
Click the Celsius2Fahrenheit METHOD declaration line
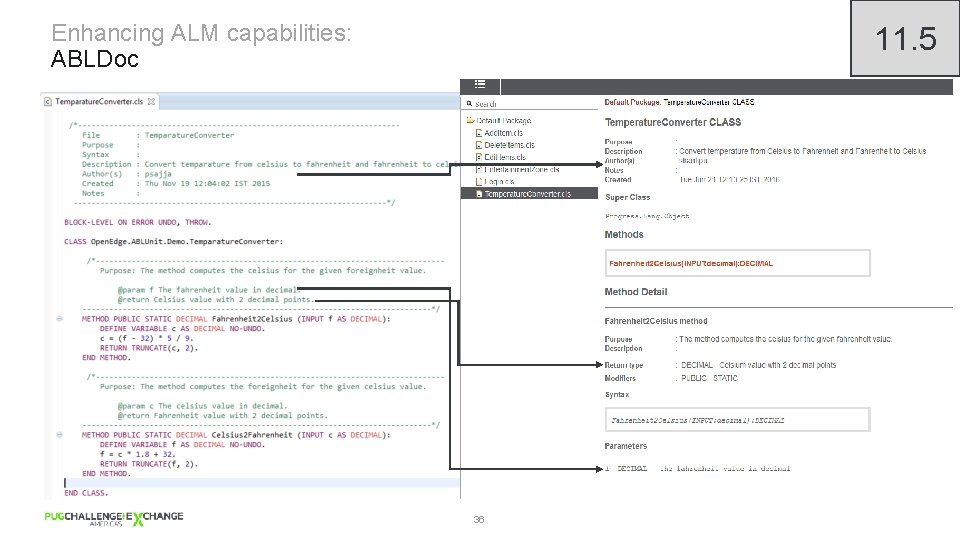(236, 435)
